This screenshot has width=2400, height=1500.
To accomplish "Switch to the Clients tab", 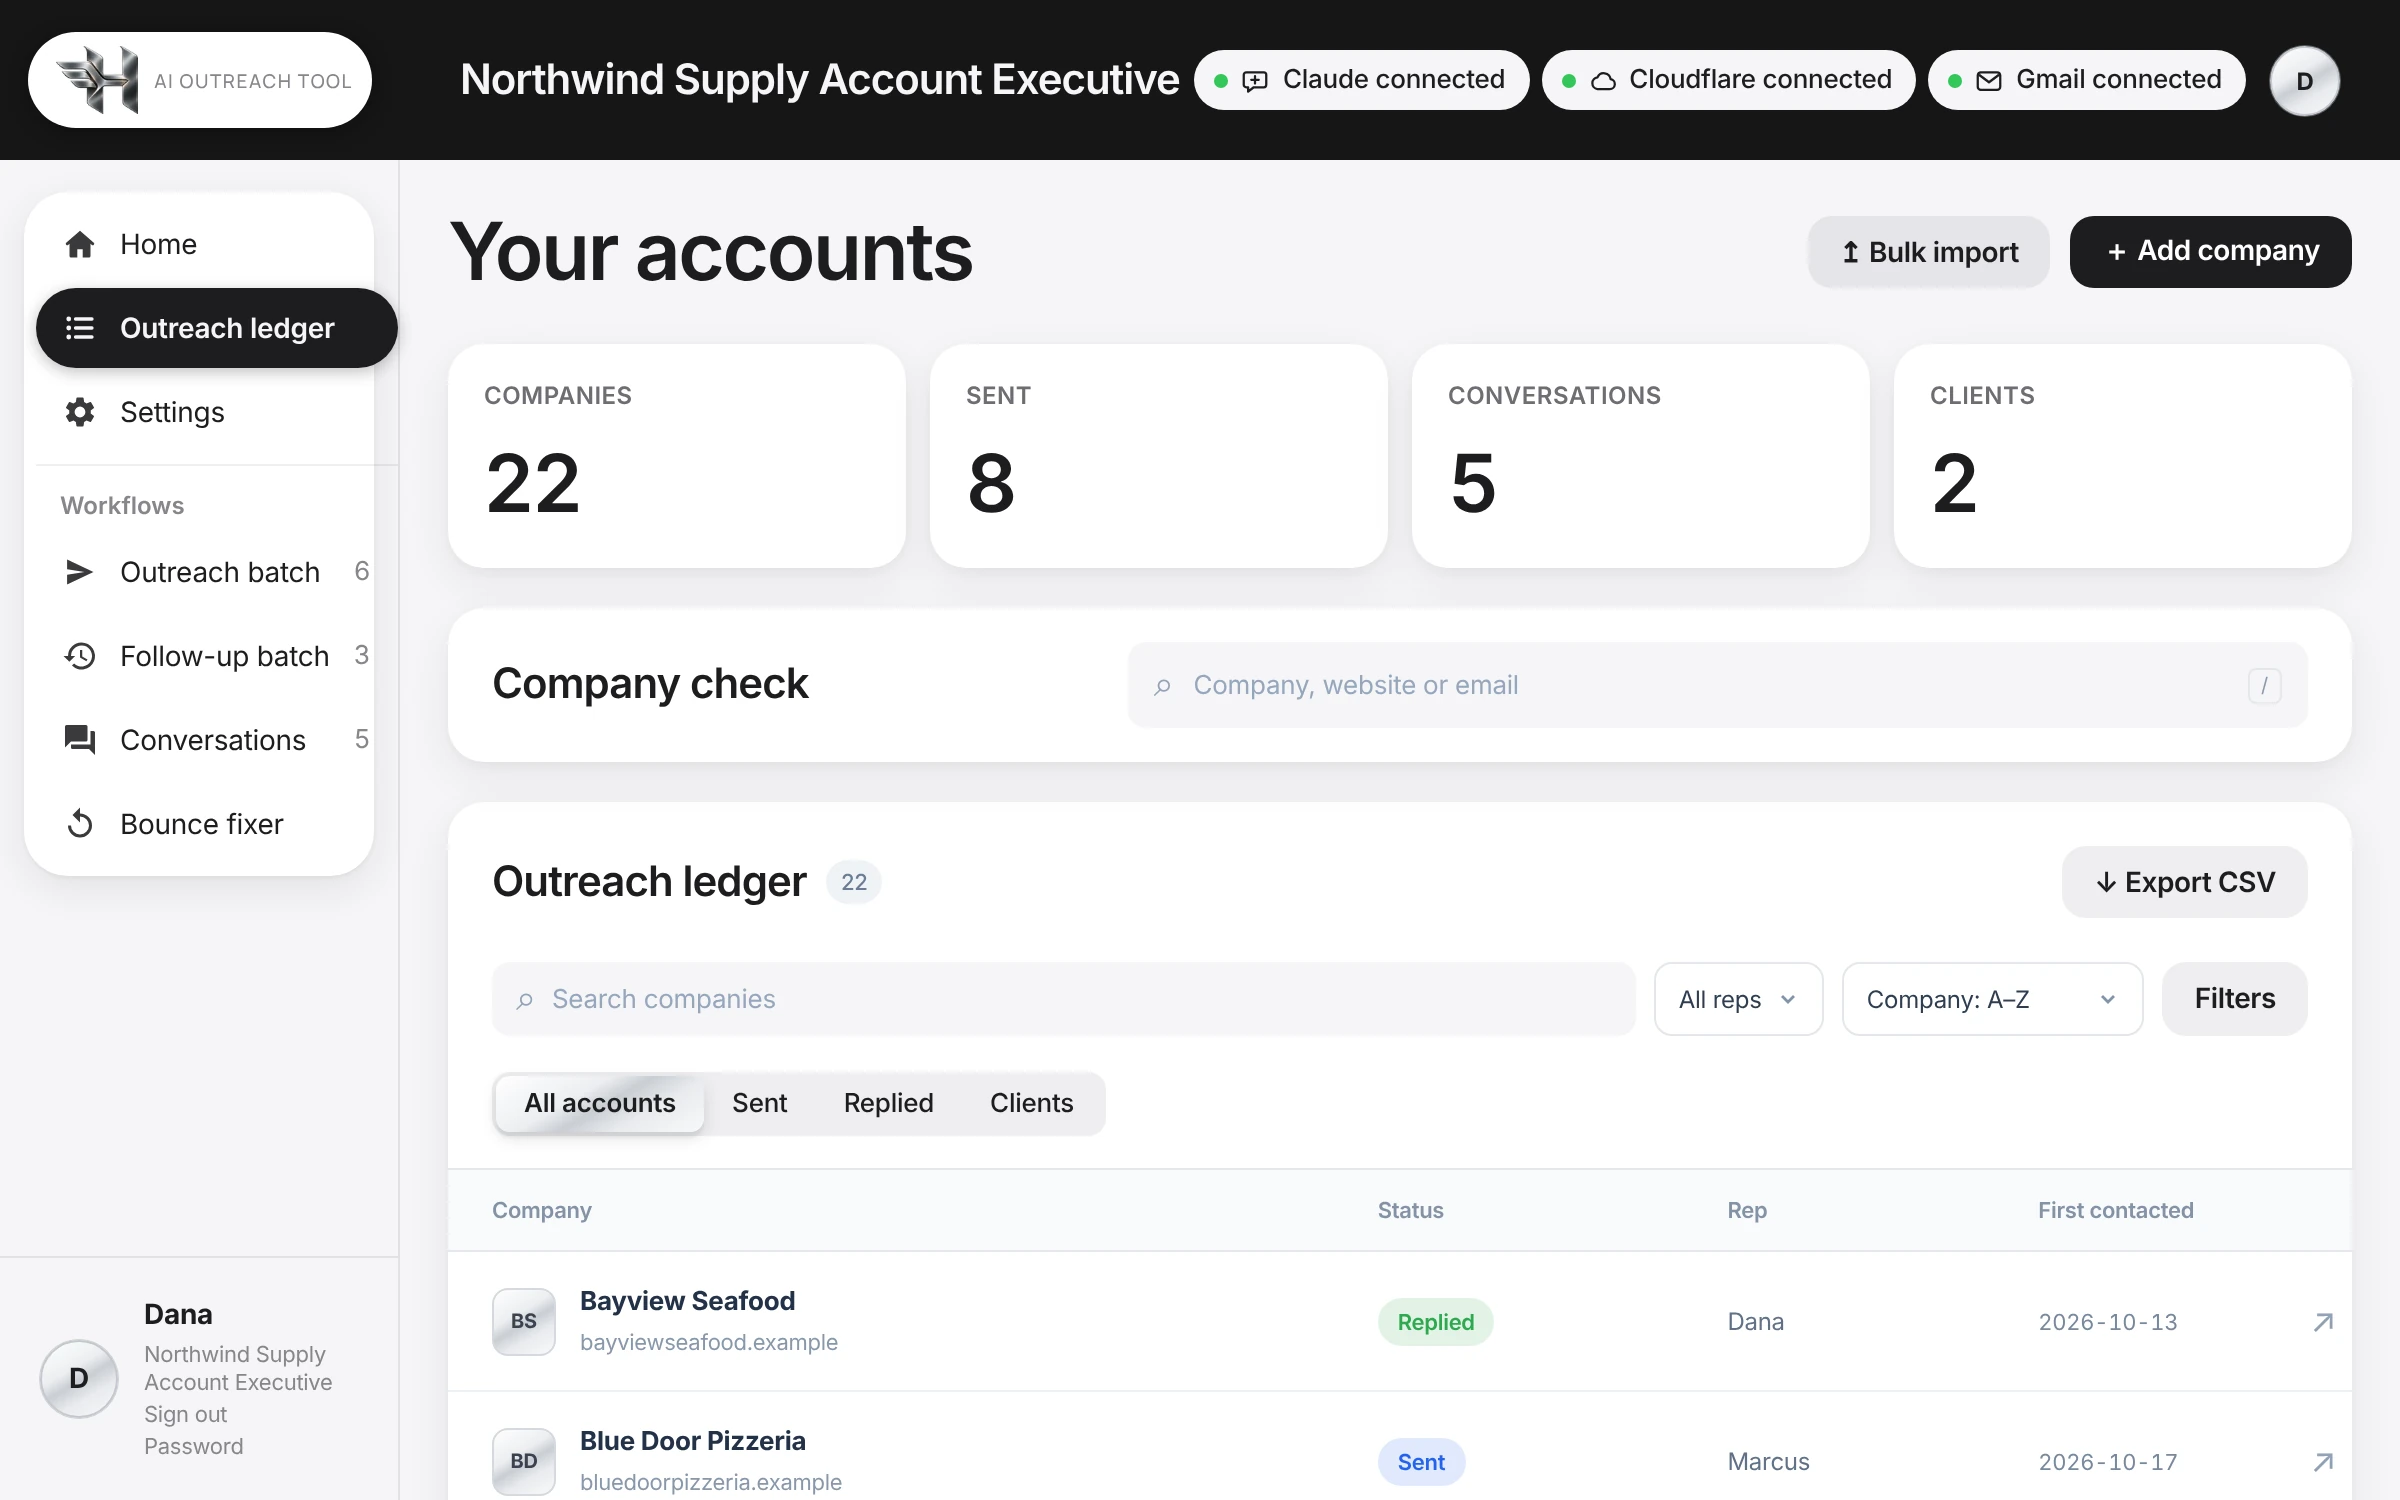I will pos(1031,1103).
